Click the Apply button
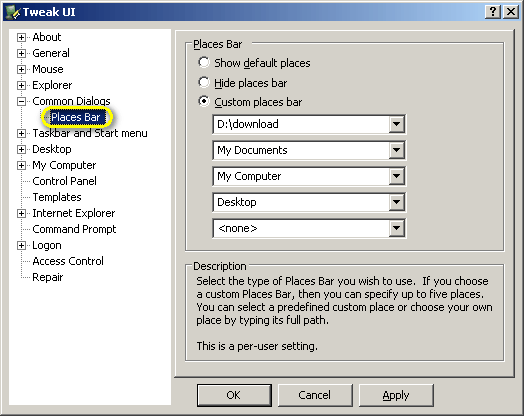524x416 pixels. coord(396,395)
